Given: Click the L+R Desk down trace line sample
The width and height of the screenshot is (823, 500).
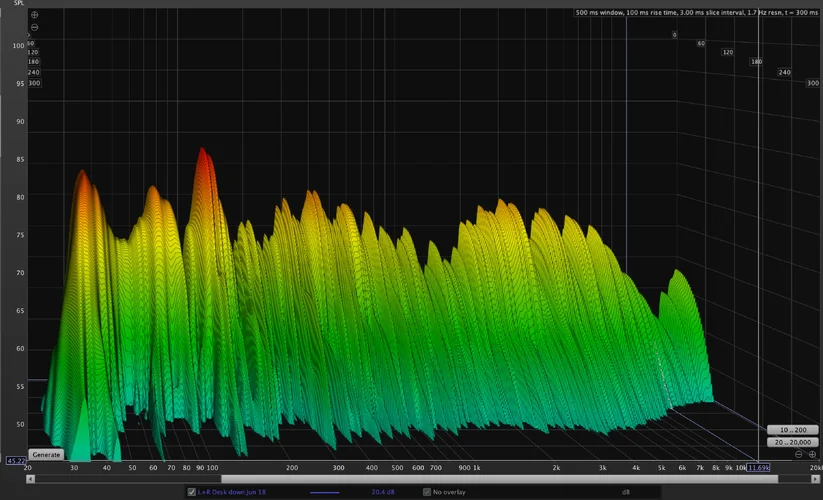Looking at the screenshot, I should pyautogui.click(x=324, y=492).
